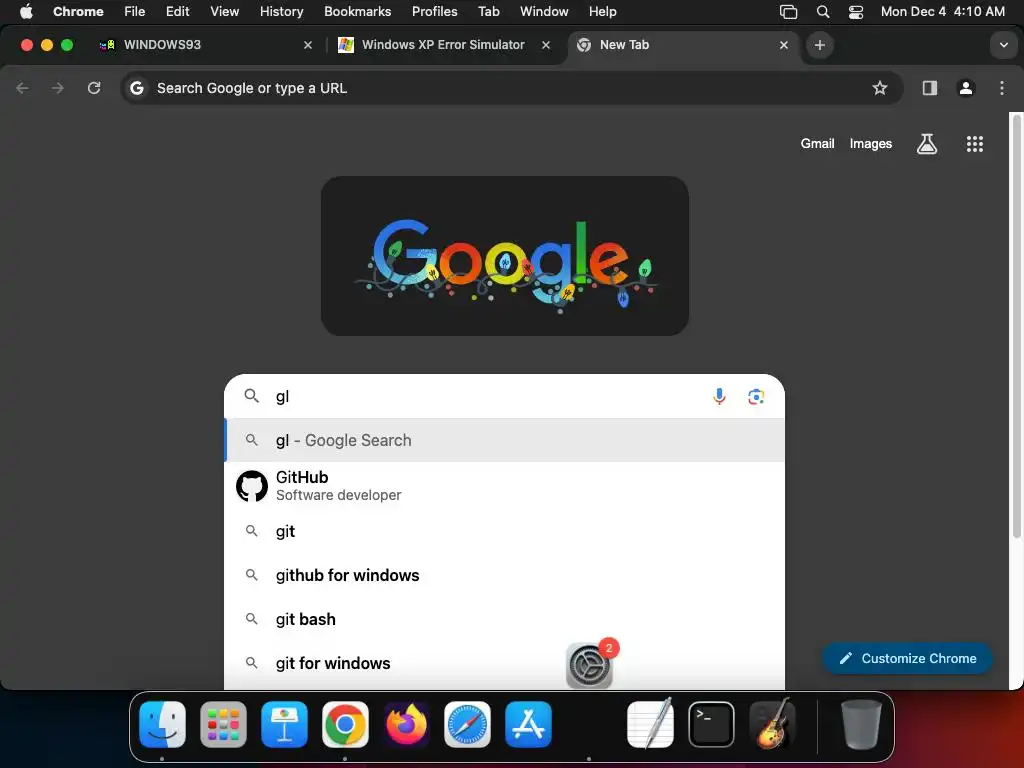1024x768 pixels.
Task: Search by image with Google Lens icon
Action: 756,396
